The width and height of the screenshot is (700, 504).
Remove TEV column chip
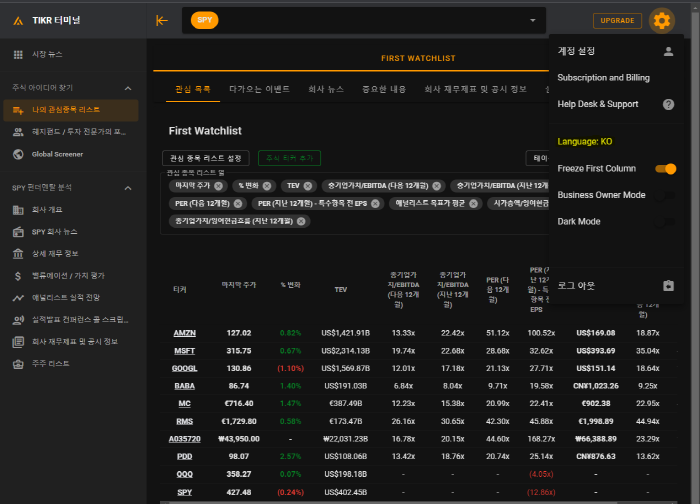tap(308, 186)
